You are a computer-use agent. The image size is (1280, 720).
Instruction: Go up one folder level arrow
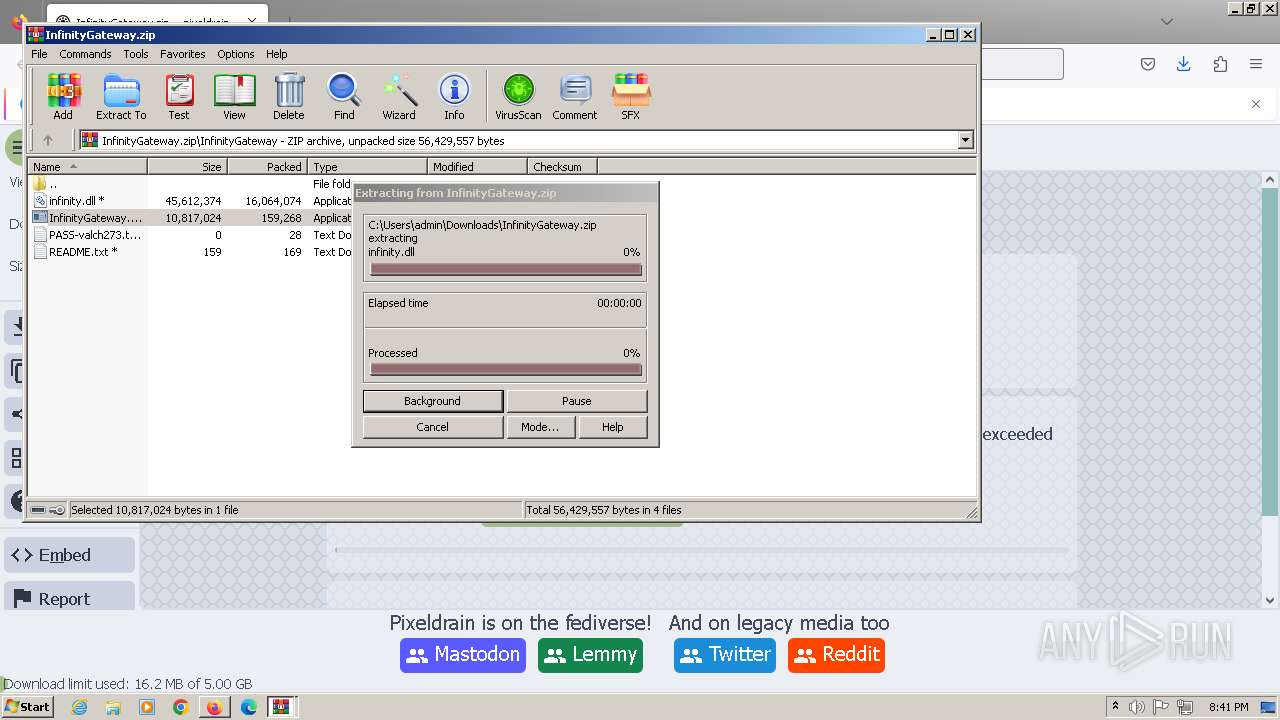[x=47, y=141]
